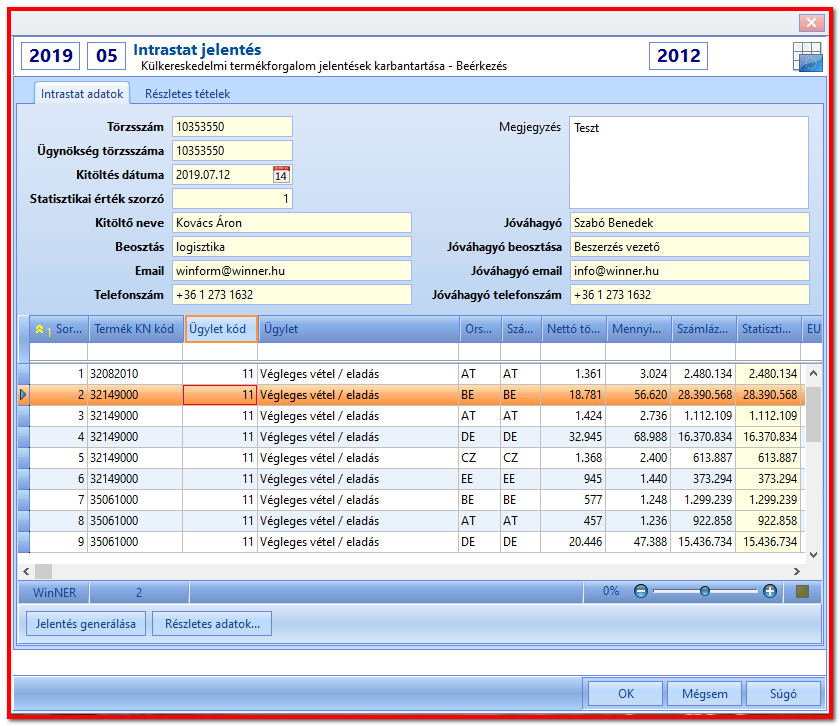Viewport: 840px width, 726px height.
Task: Click the filter cell under Ügylet kód column
Action: click(220, 351)
